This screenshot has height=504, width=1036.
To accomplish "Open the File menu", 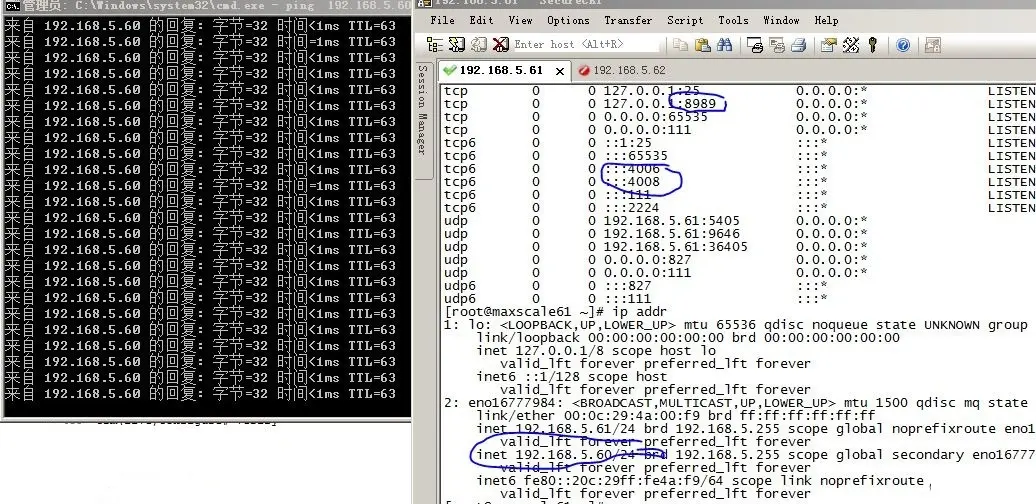I will (442, 20).
